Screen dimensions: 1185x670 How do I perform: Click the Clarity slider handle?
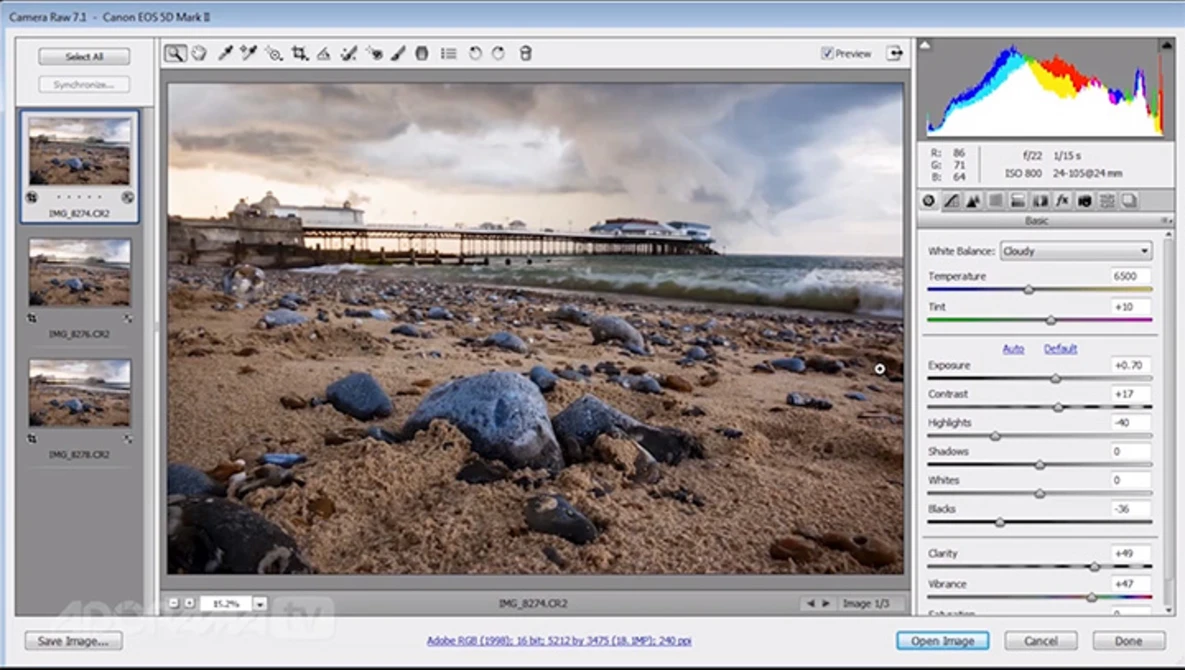[1094, 567]
